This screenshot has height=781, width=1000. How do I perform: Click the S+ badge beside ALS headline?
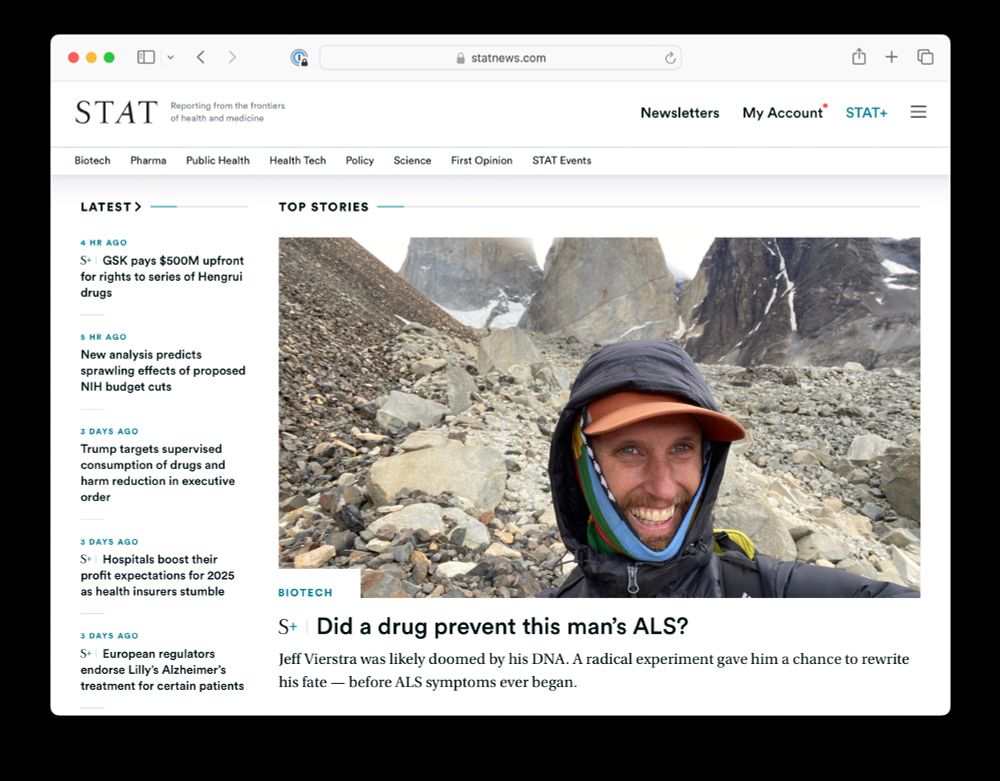(x=288, y=627)
